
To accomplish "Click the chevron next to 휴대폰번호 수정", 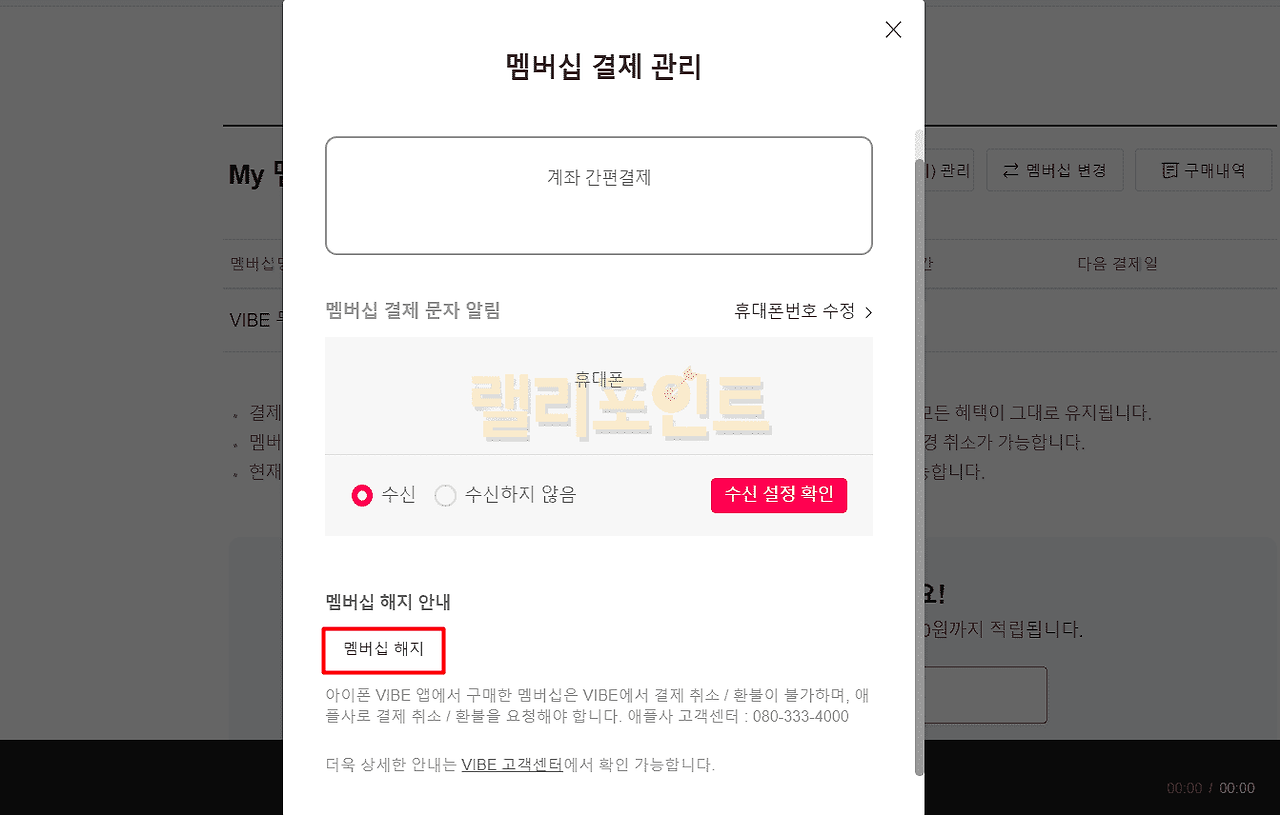I will (x=868, y=312).
